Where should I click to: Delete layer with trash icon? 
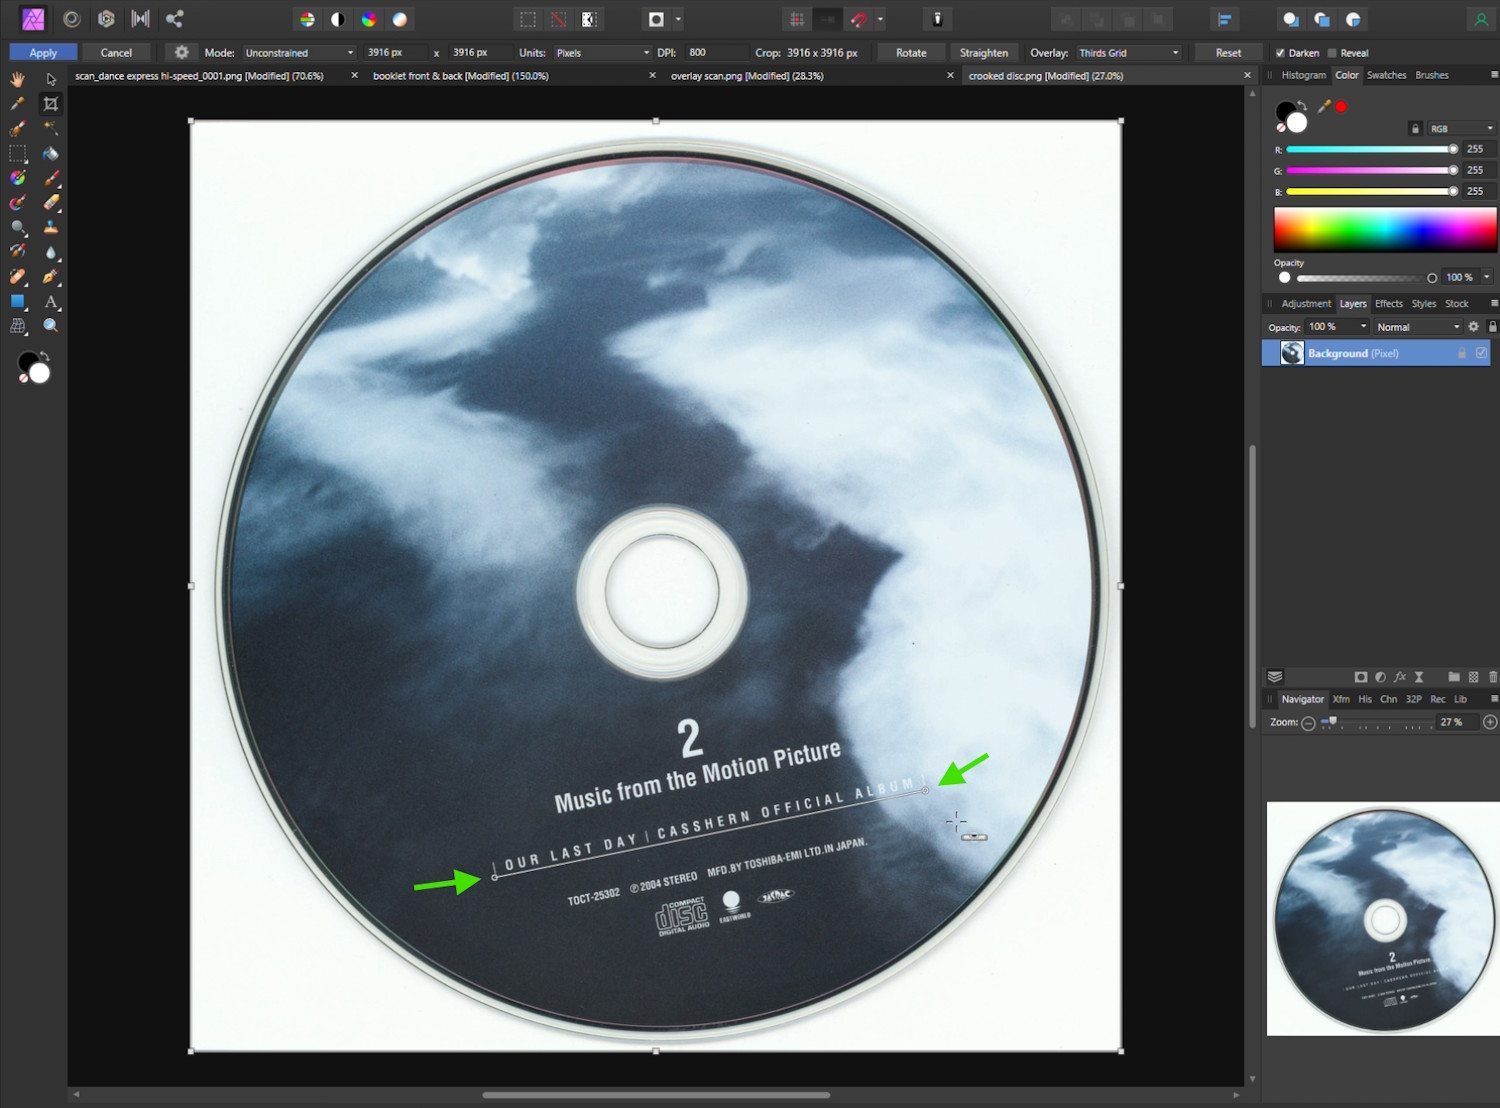1492,677
